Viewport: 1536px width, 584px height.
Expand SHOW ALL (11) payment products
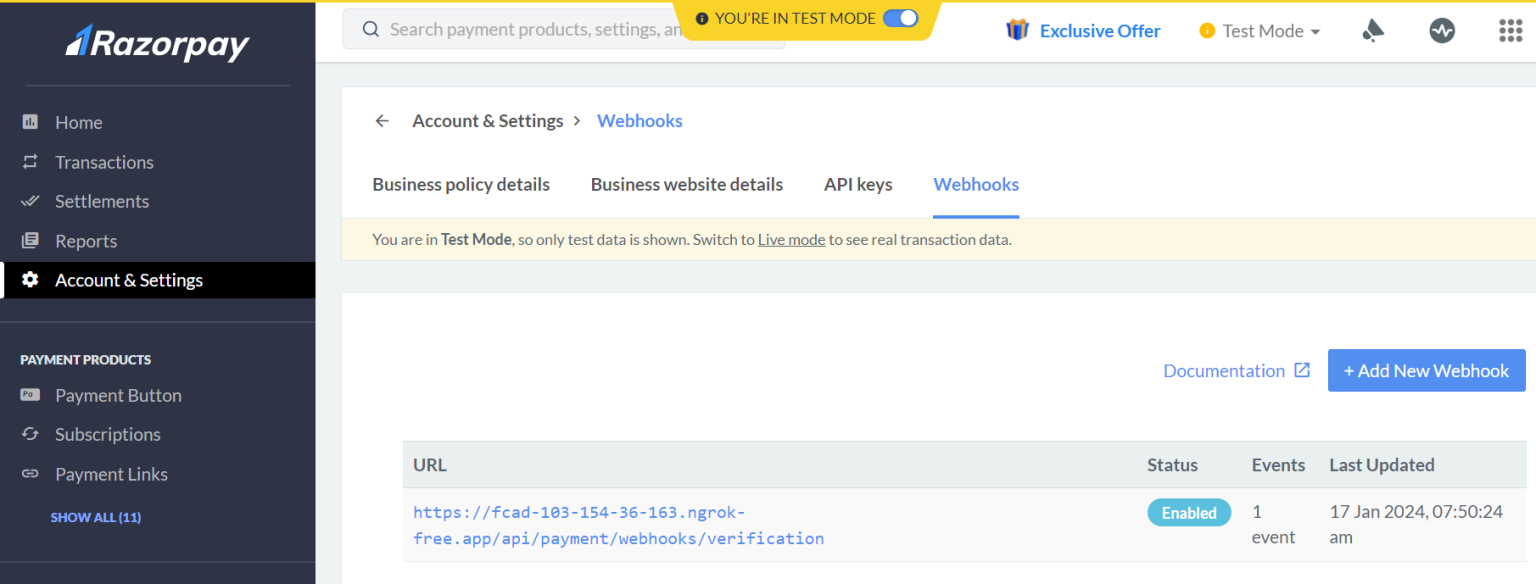96,517
